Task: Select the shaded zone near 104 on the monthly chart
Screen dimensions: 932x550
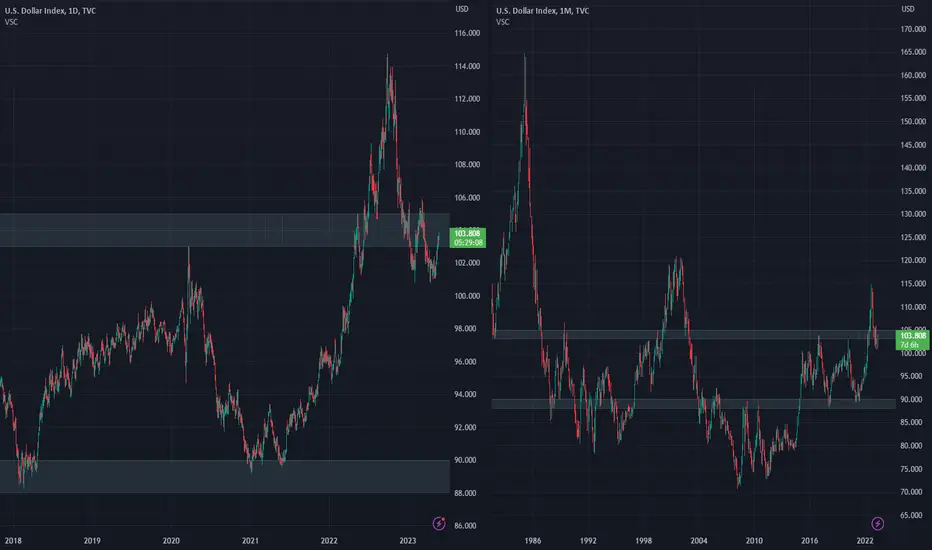Action: (694, 335)
